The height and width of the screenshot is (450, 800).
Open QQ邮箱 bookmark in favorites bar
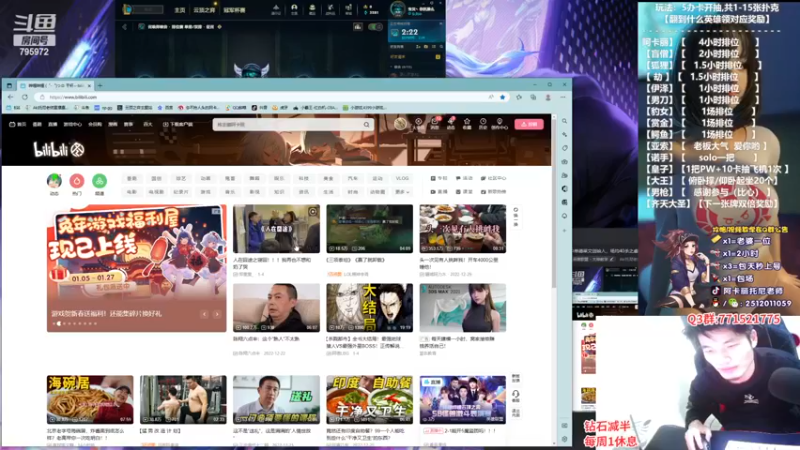236,108
